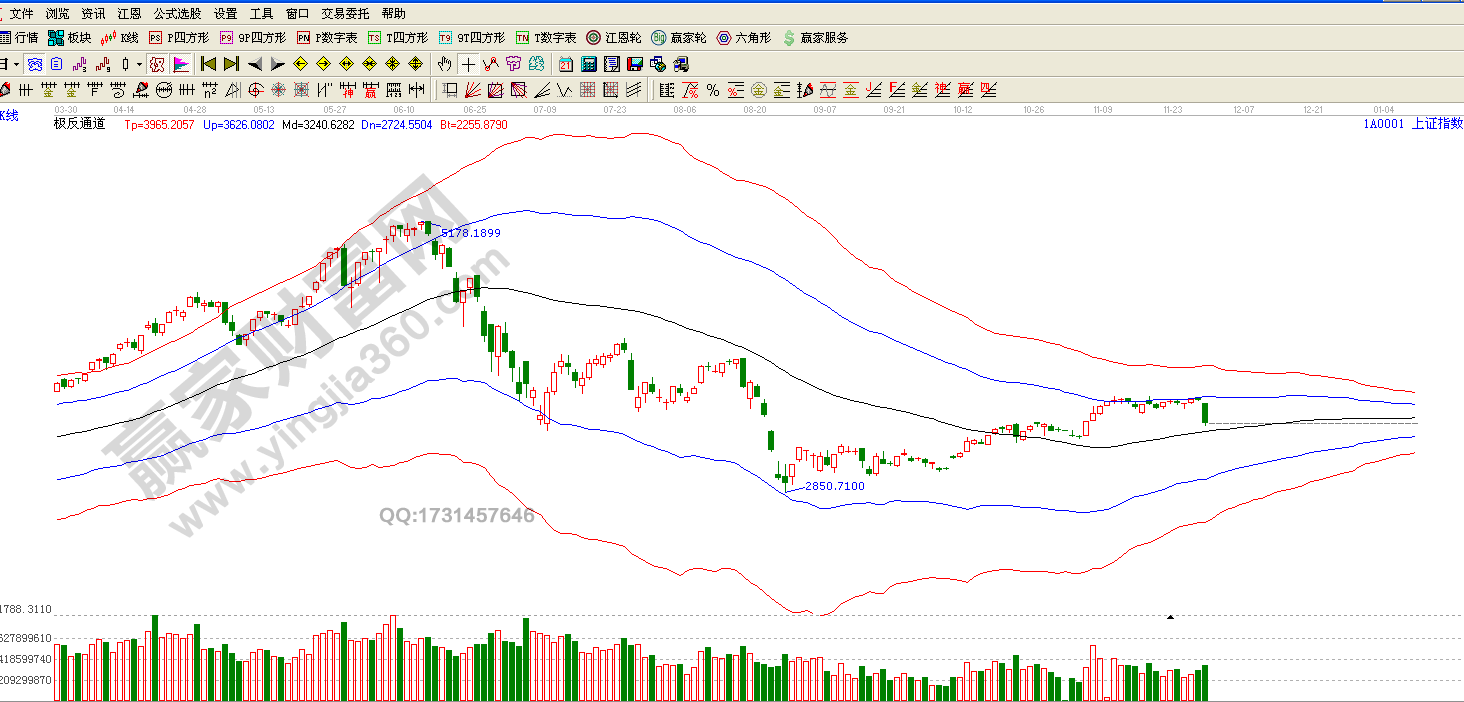The height and width of the screenshot is (702, 1464).
Task: Click the hand pan tool icon
Action: [445, 64]
